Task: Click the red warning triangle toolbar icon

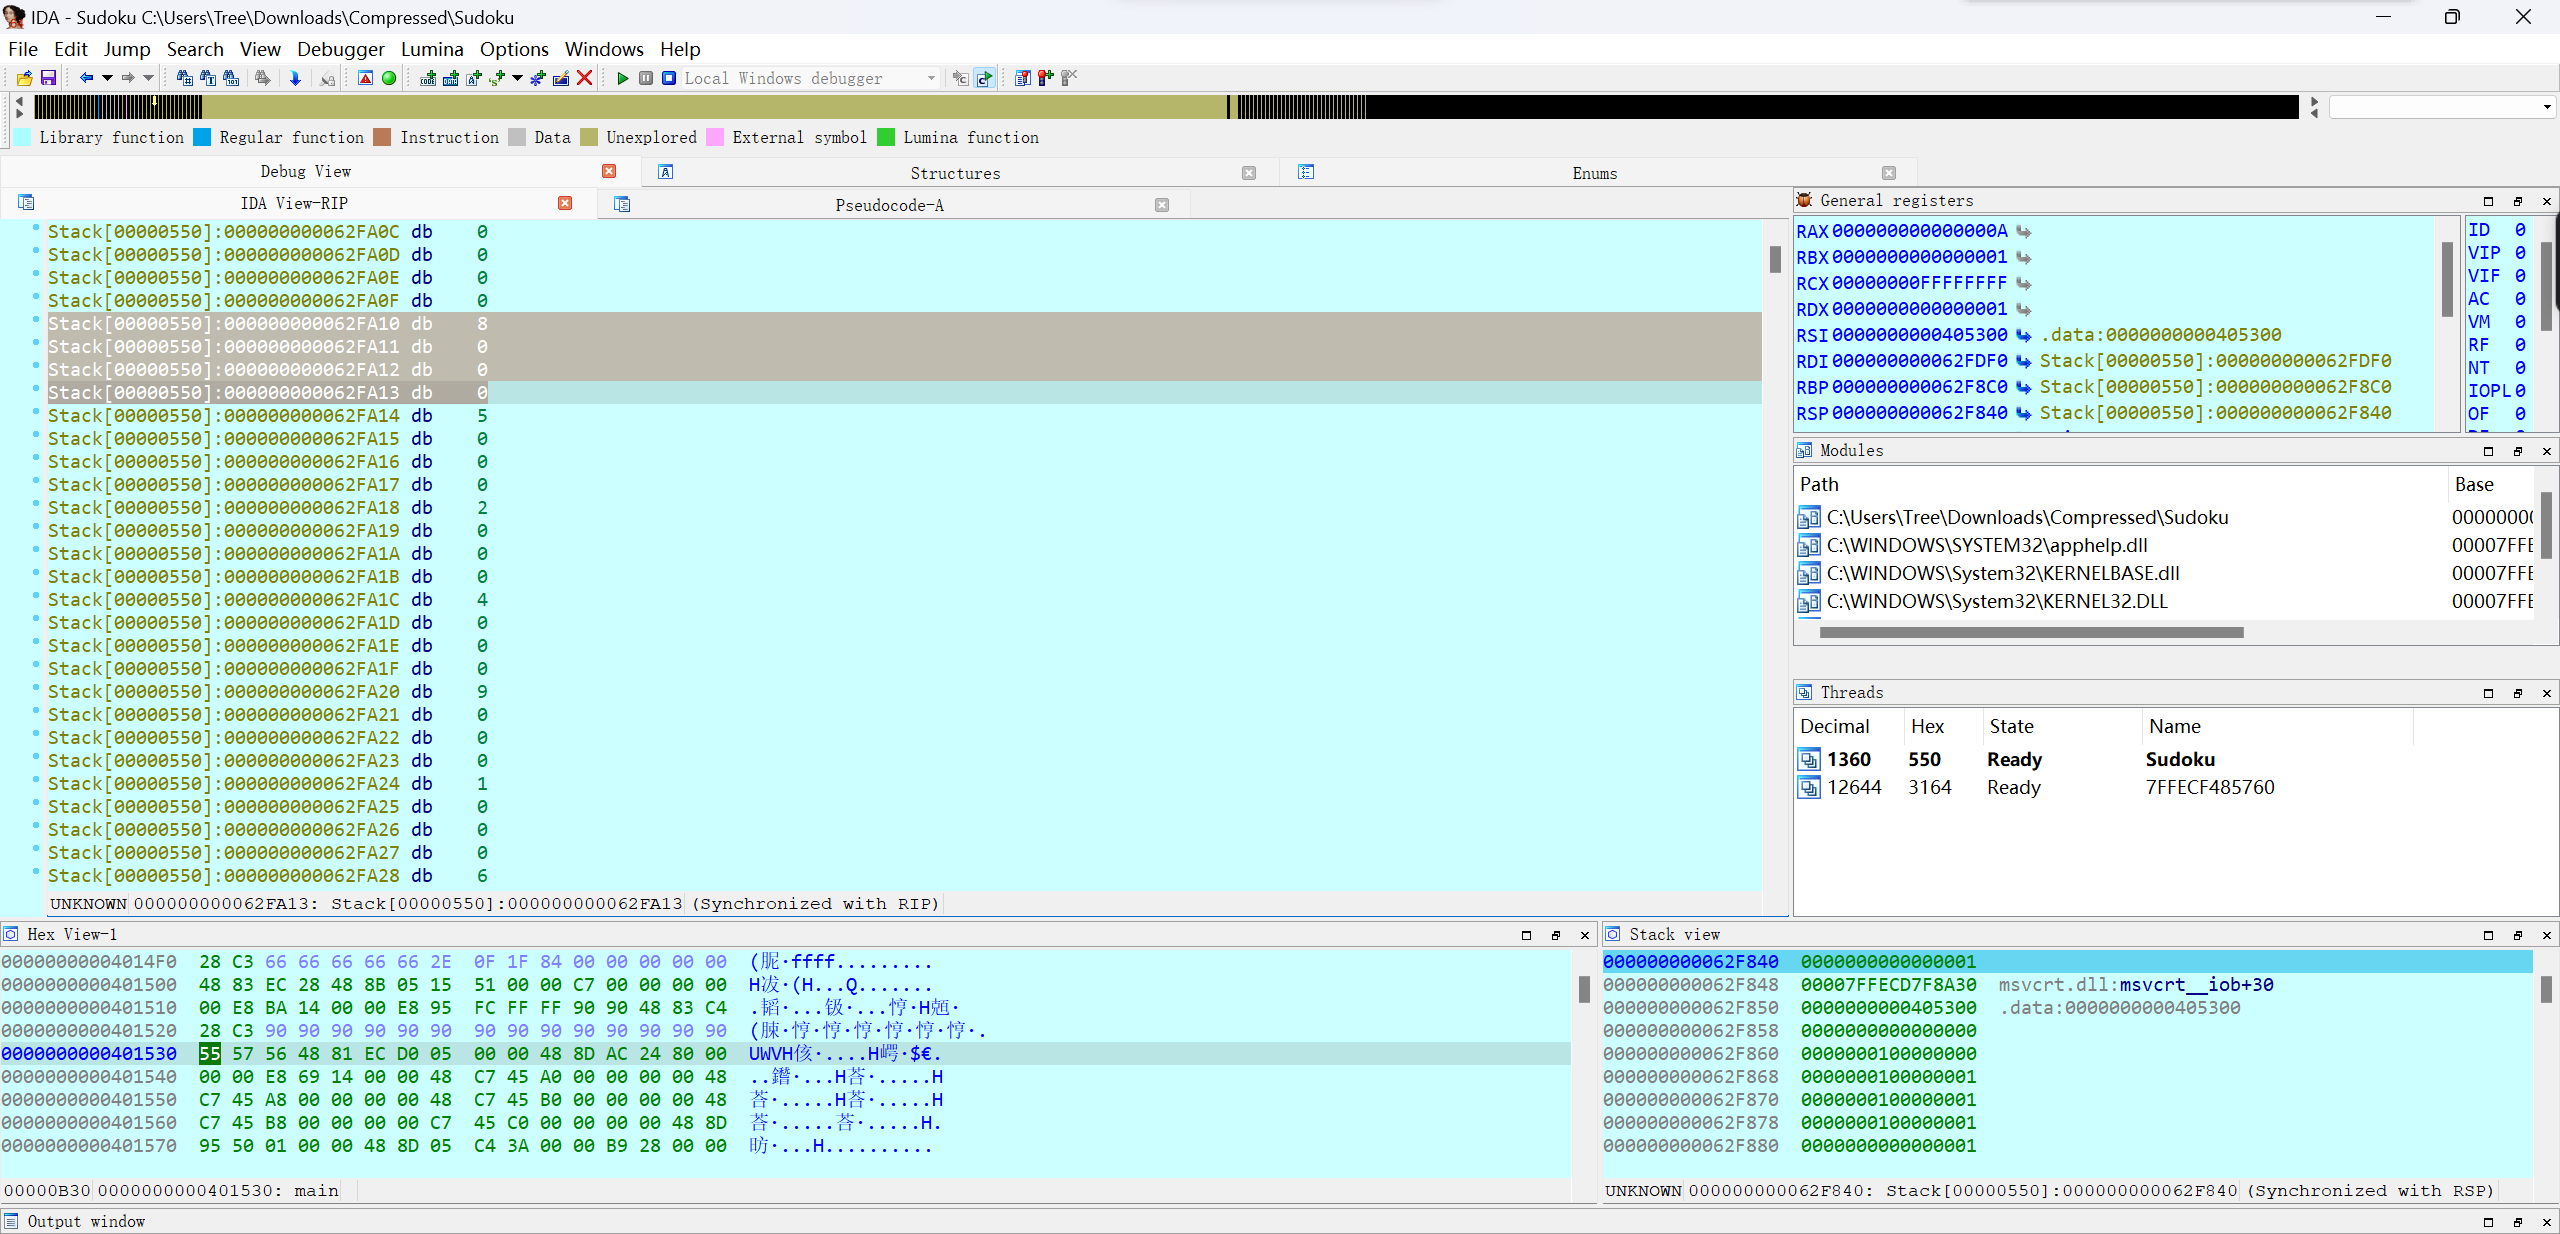Action: coord(365,78)
